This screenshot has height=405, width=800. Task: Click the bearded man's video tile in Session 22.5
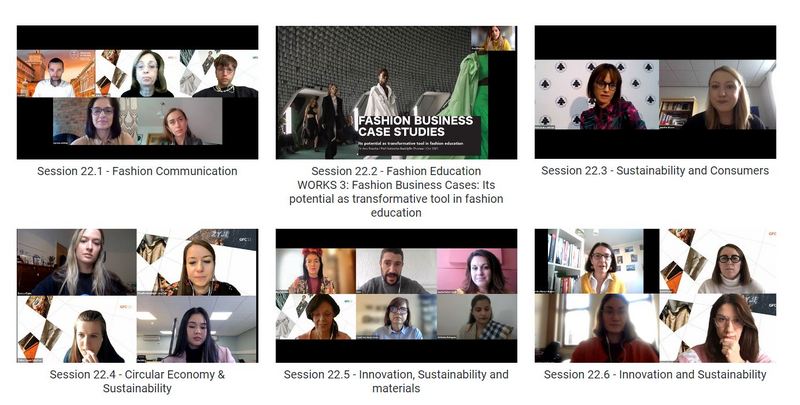(x=396, y=271)
